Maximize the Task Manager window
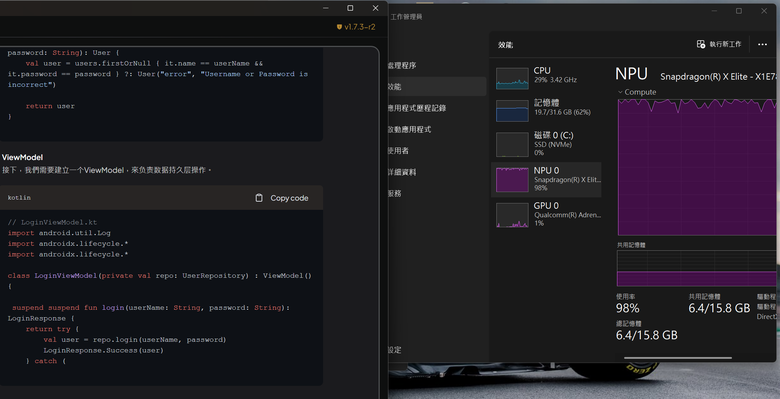This screenshot has width=780, height=399. (739, 11)
